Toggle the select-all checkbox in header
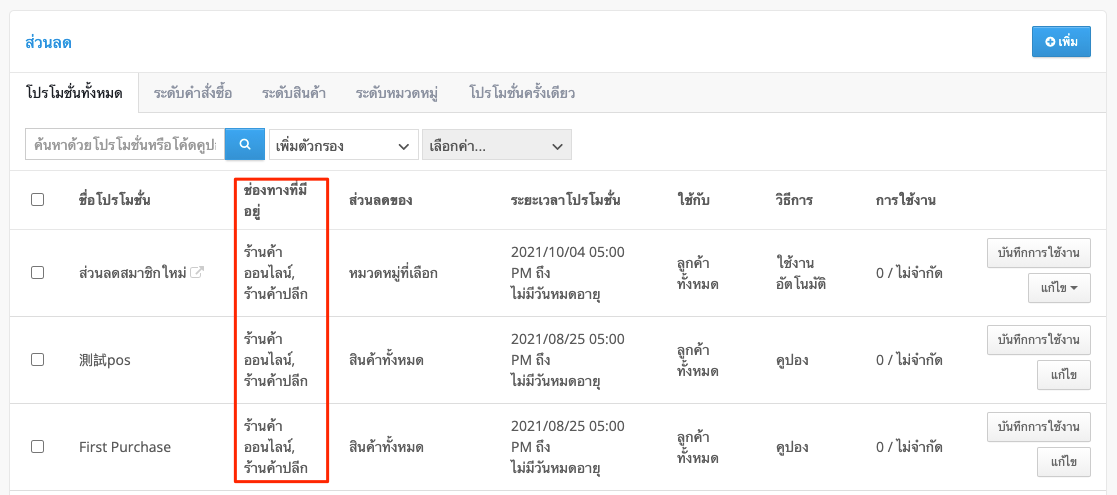 [x=38, y=200]
